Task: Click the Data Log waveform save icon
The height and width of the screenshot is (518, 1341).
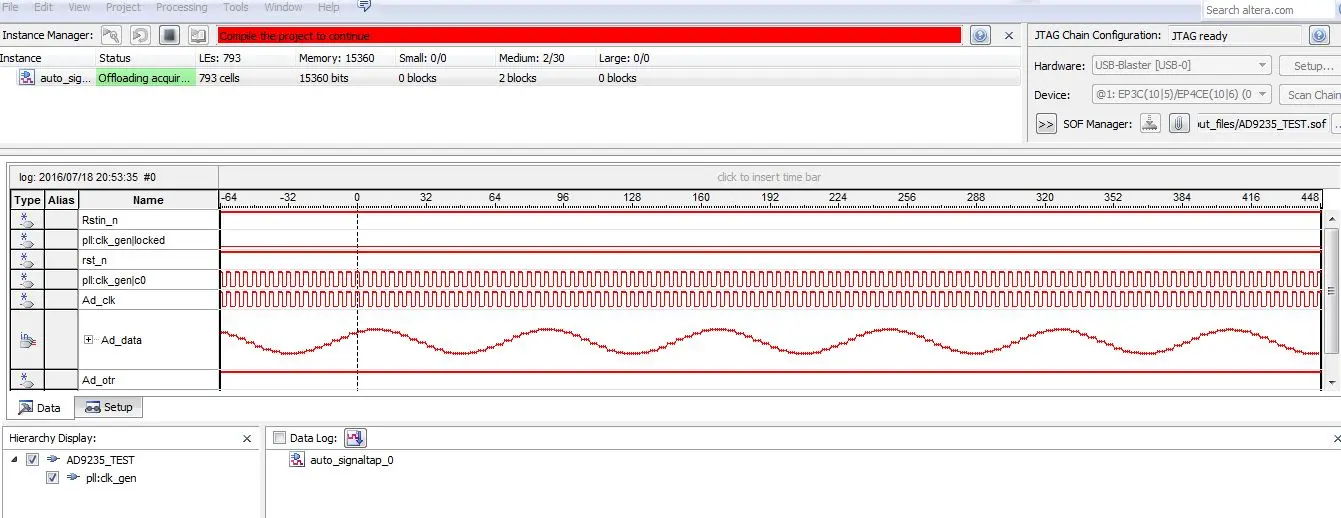Action: point(355,438)
